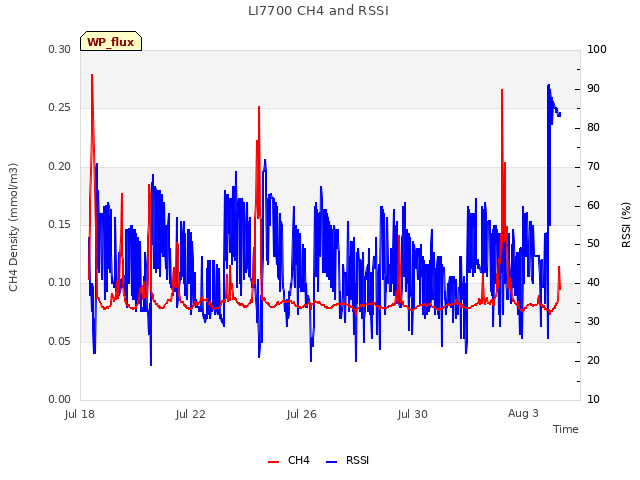The width and height of the screenshot is (640, 480).
Task: Click the Jul 18 x-axis tick label
Action: [x=80, y=414]
